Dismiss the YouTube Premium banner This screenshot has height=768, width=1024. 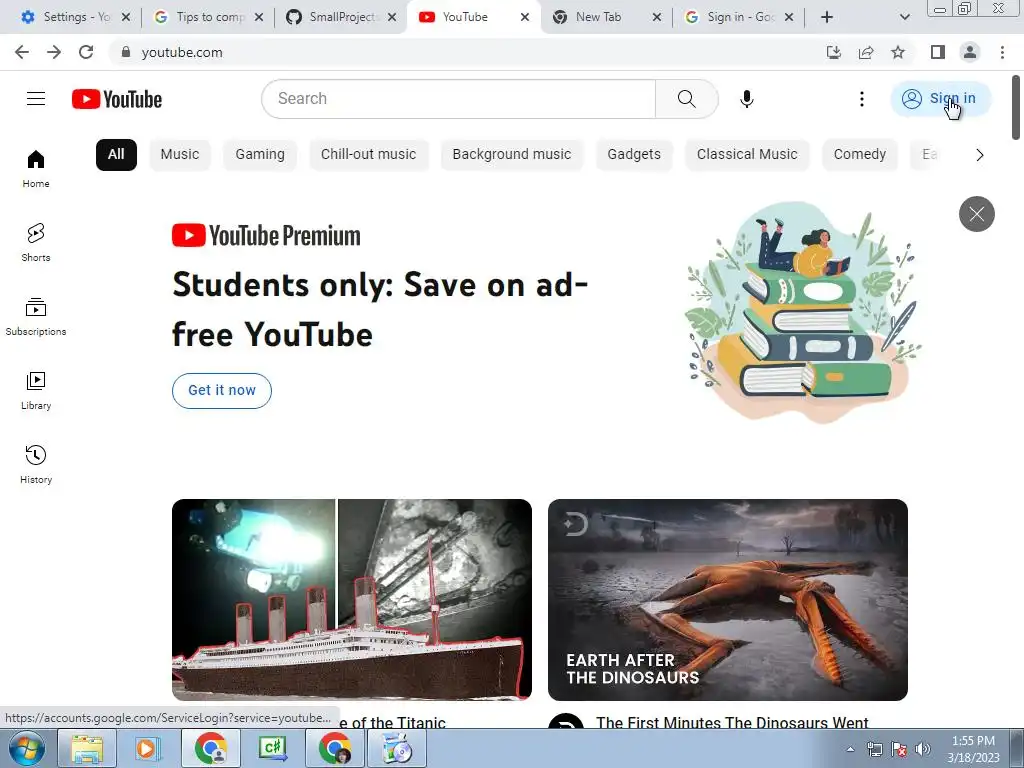coord(976,214)
